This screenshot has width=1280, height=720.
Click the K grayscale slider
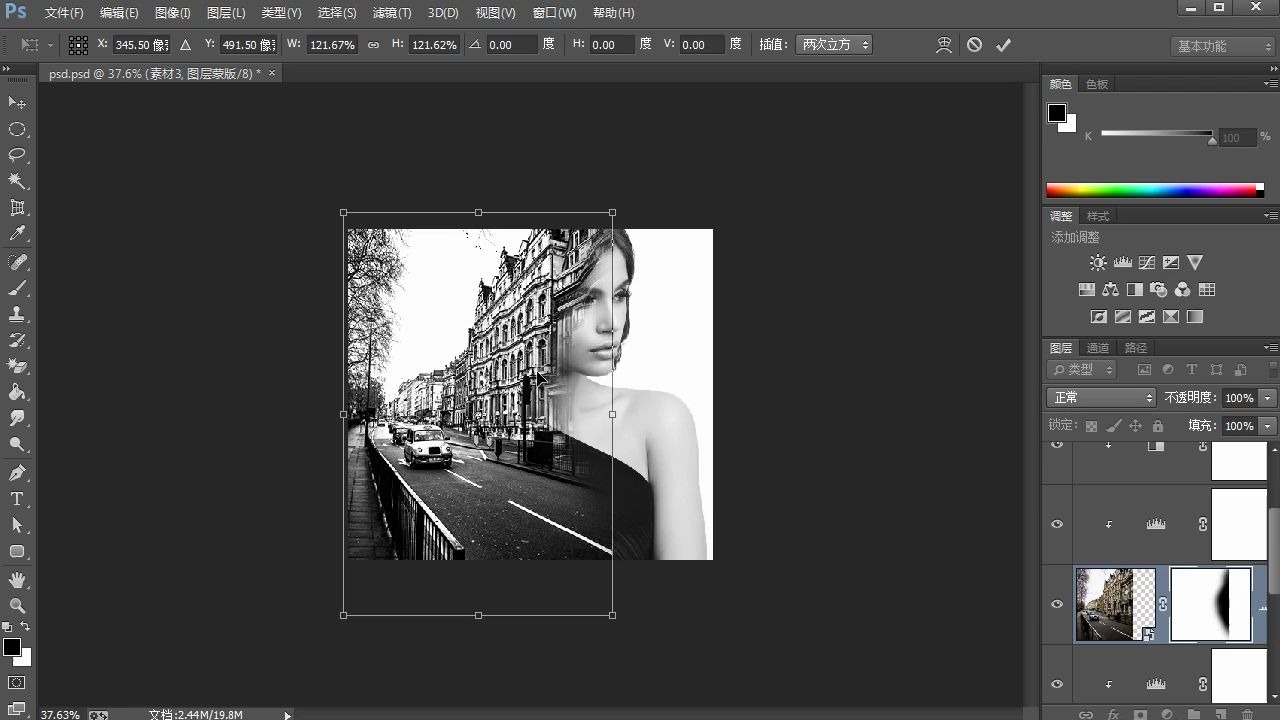tap(1157, 134)
